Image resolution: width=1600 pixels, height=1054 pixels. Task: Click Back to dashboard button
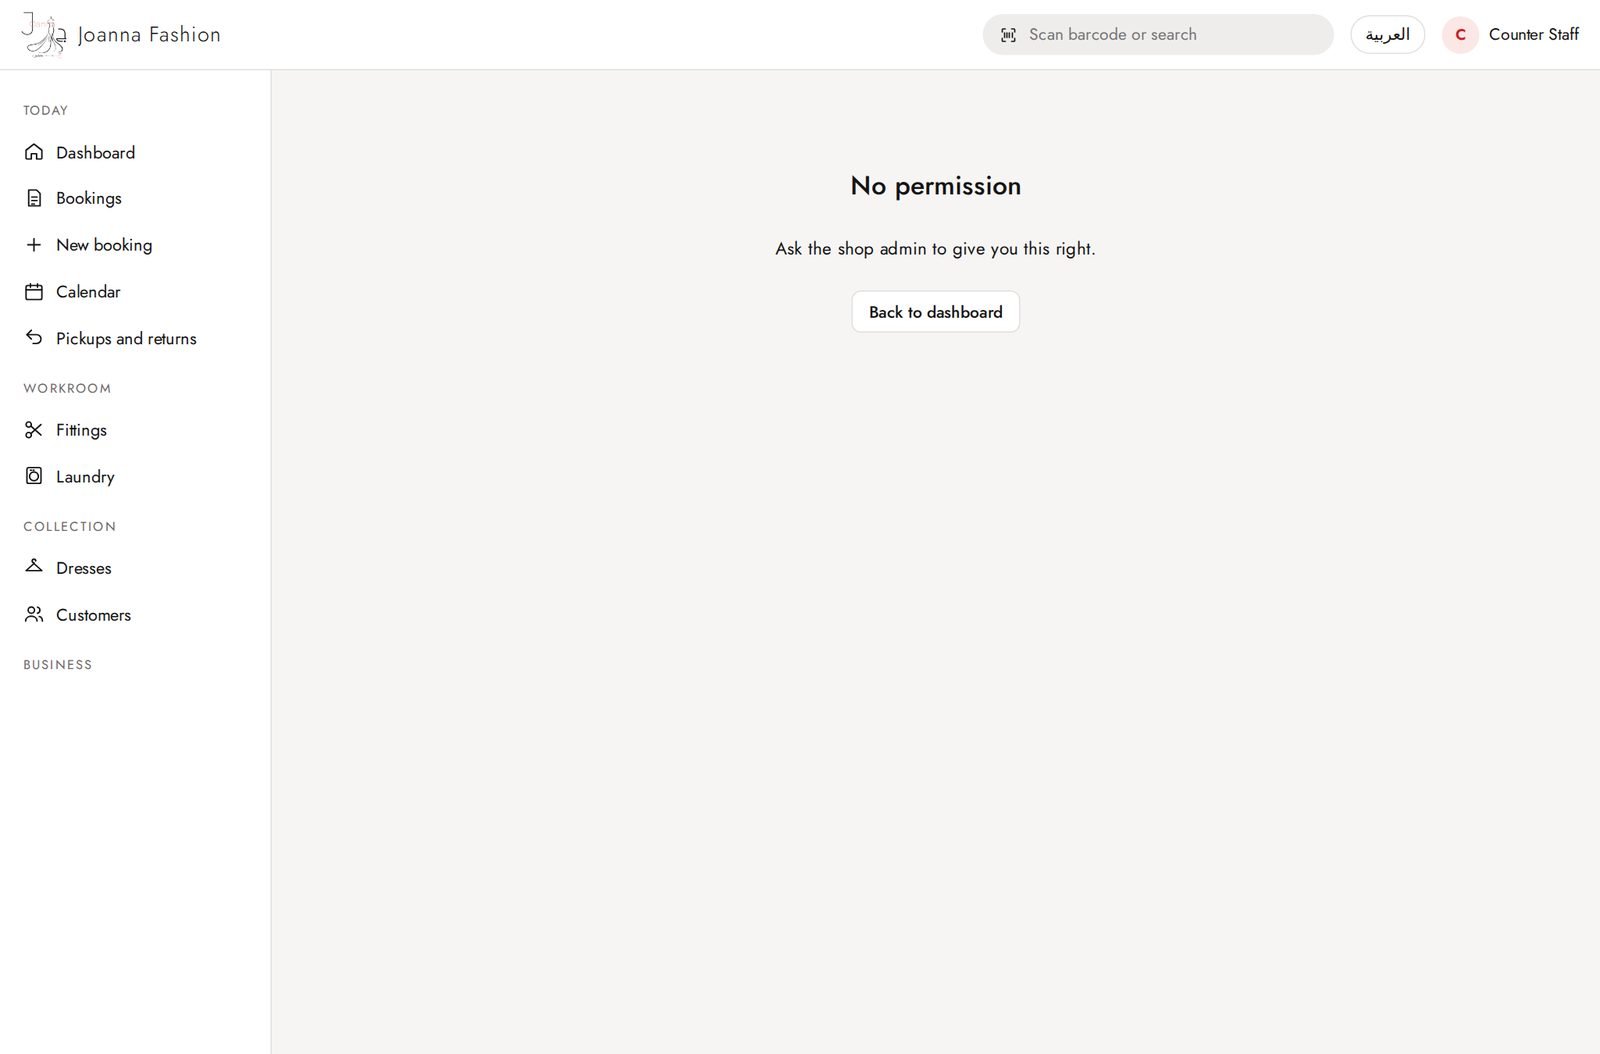[935, 312]
